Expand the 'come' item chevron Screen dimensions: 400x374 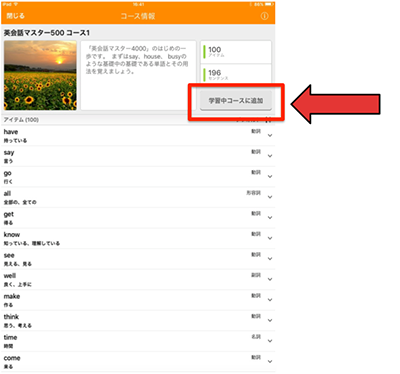(x=270, y=361)
